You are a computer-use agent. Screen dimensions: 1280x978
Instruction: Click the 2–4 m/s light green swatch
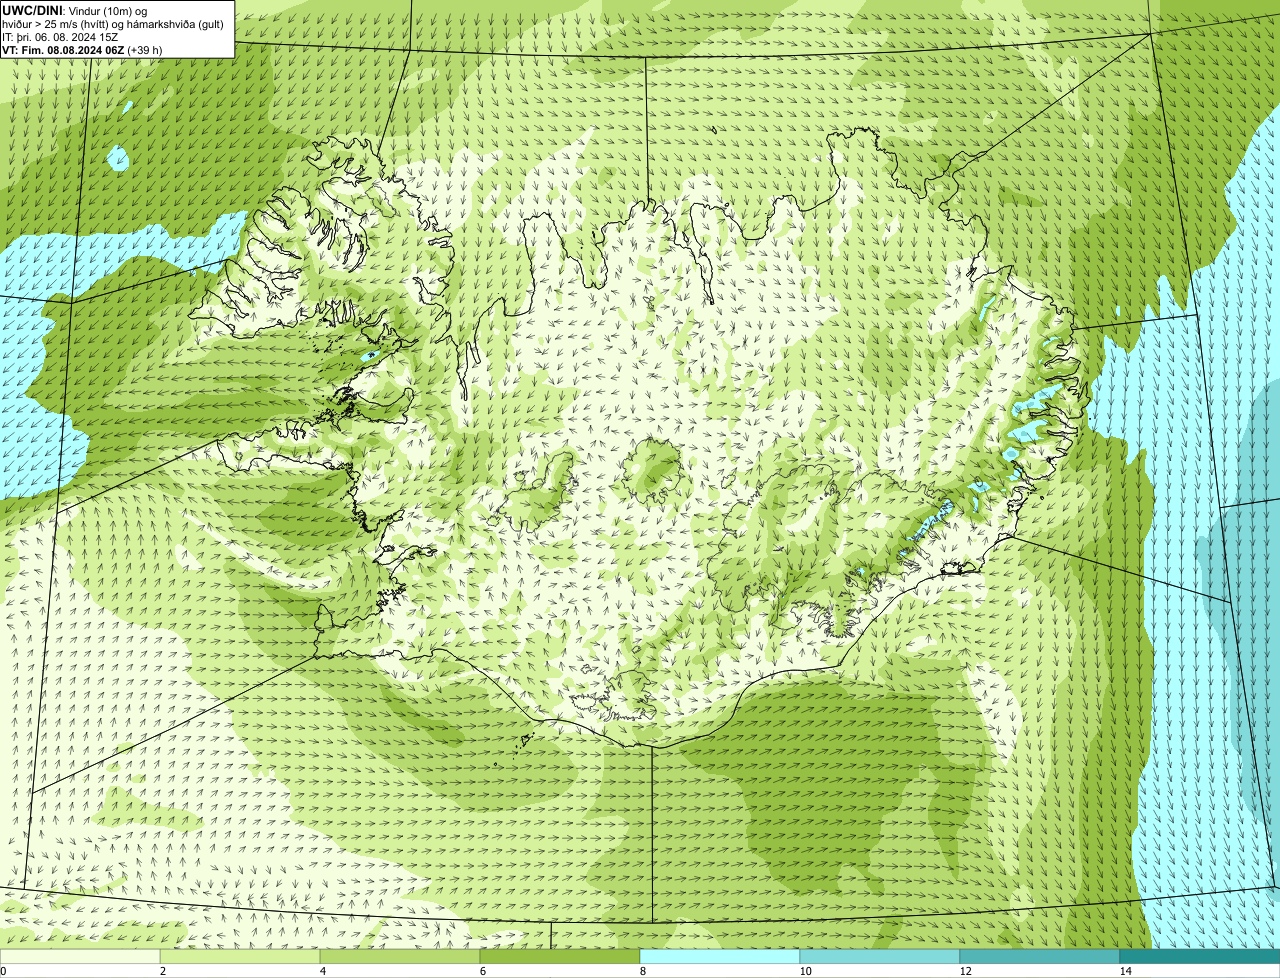click(x=240, y=956)
